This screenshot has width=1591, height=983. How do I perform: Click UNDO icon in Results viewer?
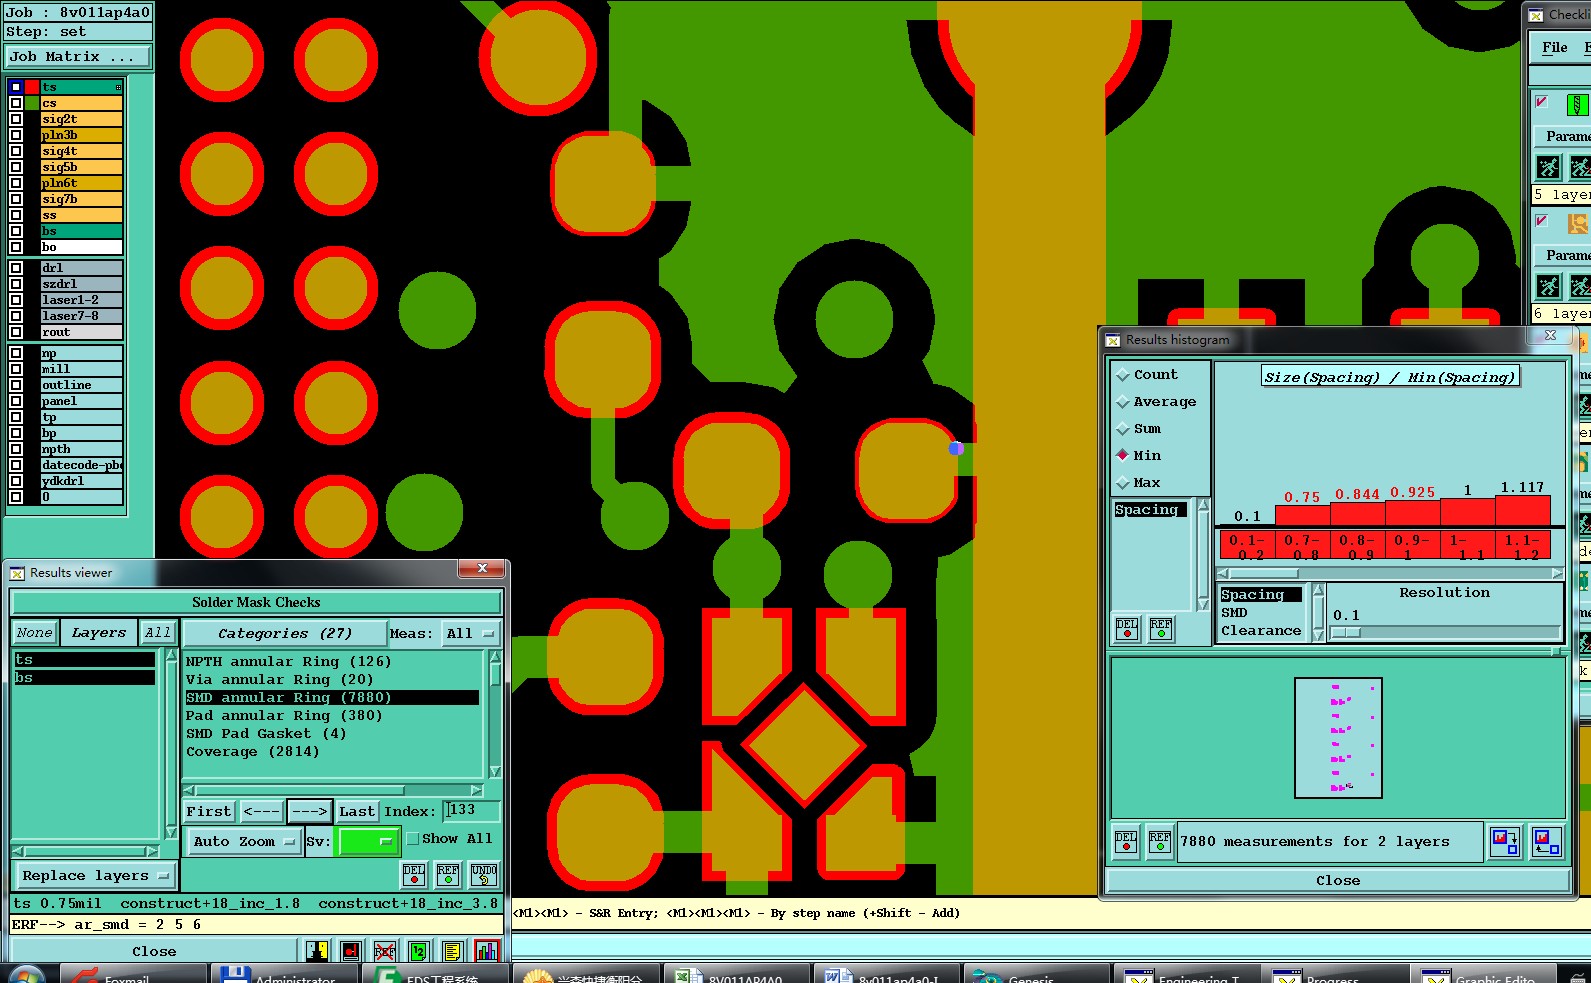point(484,875)
